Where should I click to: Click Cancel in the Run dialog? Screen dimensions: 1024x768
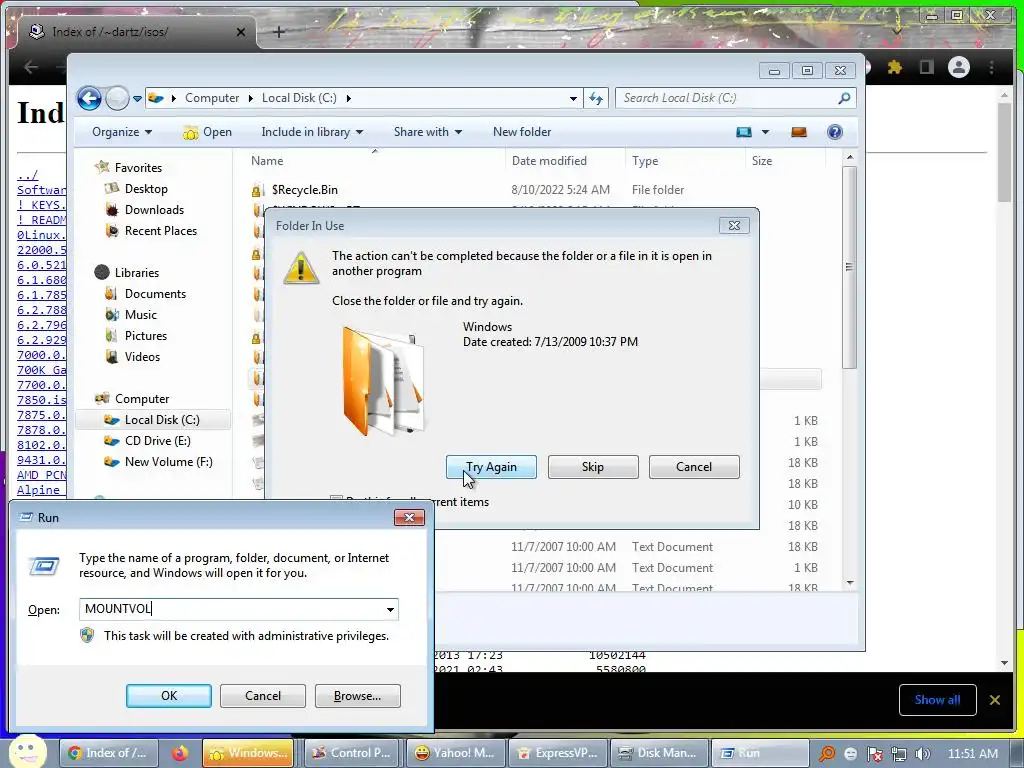pos(263,696)
